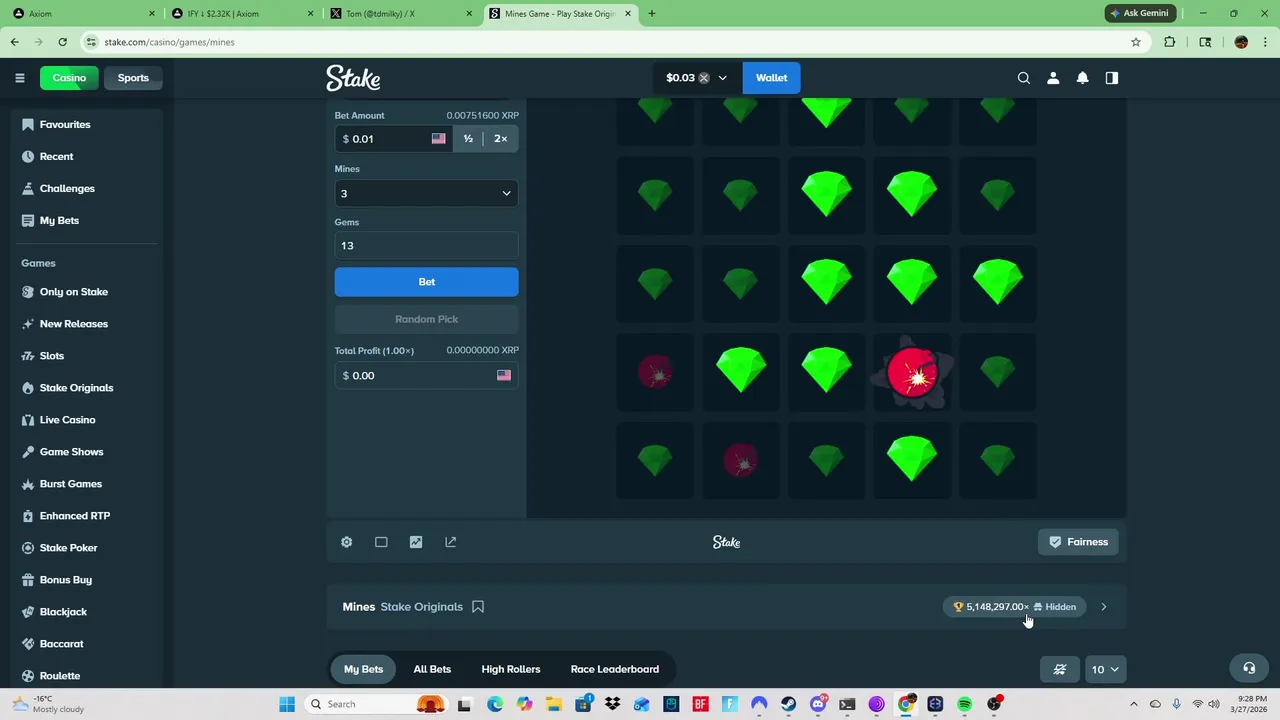Open the notifications bell
Screen dimensions: 1280x720
pos(1082,78)
